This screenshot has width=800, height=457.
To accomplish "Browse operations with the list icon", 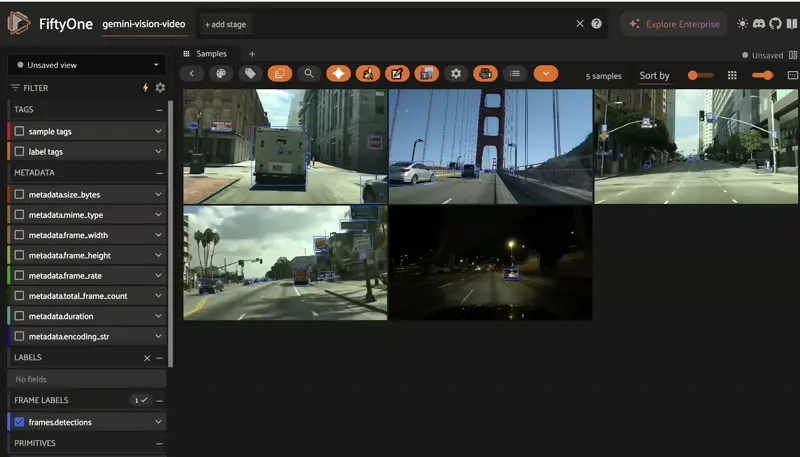I will (x=515, y=73).
